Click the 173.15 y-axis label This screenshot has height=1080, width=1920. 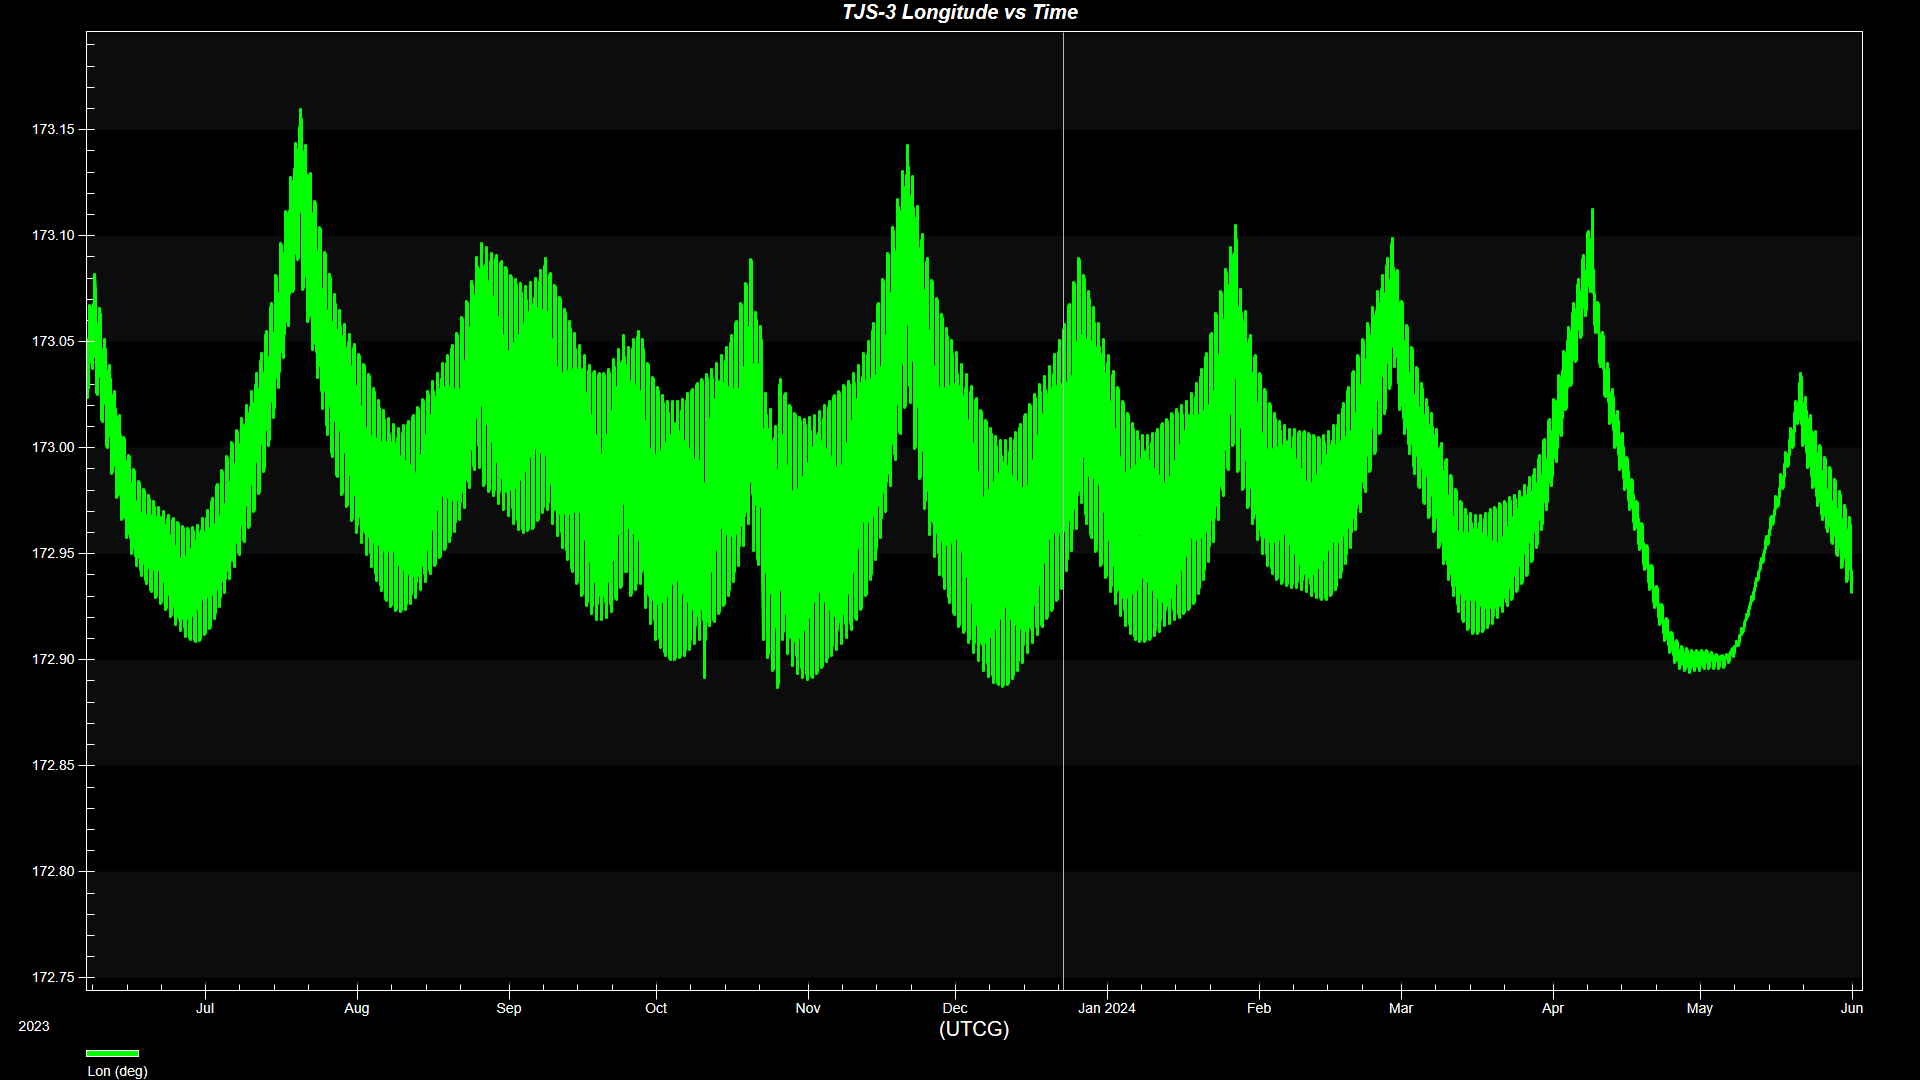[53, 130]
